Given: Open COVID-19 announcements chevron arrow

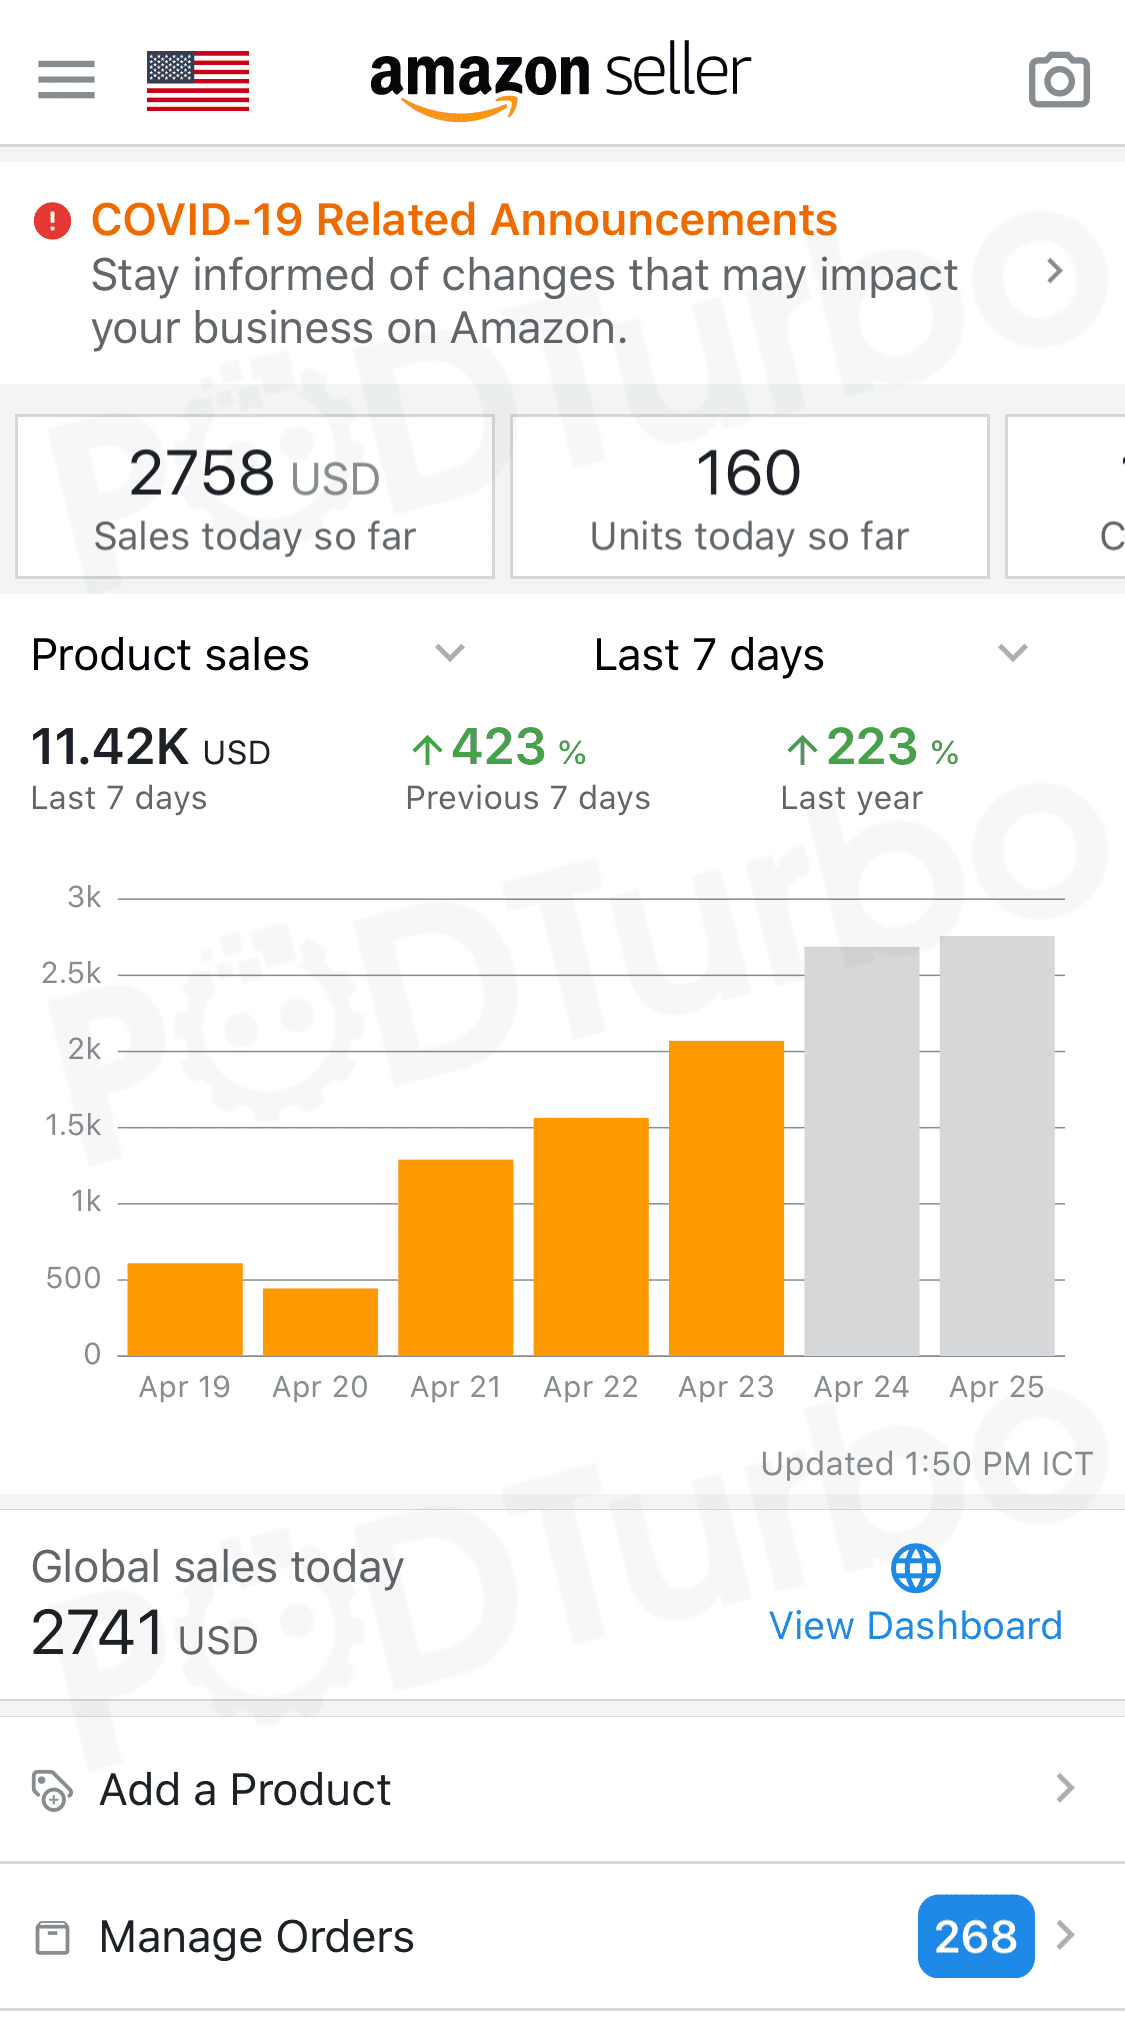Looking at the screenshot, I should [x=1054, y=271].
